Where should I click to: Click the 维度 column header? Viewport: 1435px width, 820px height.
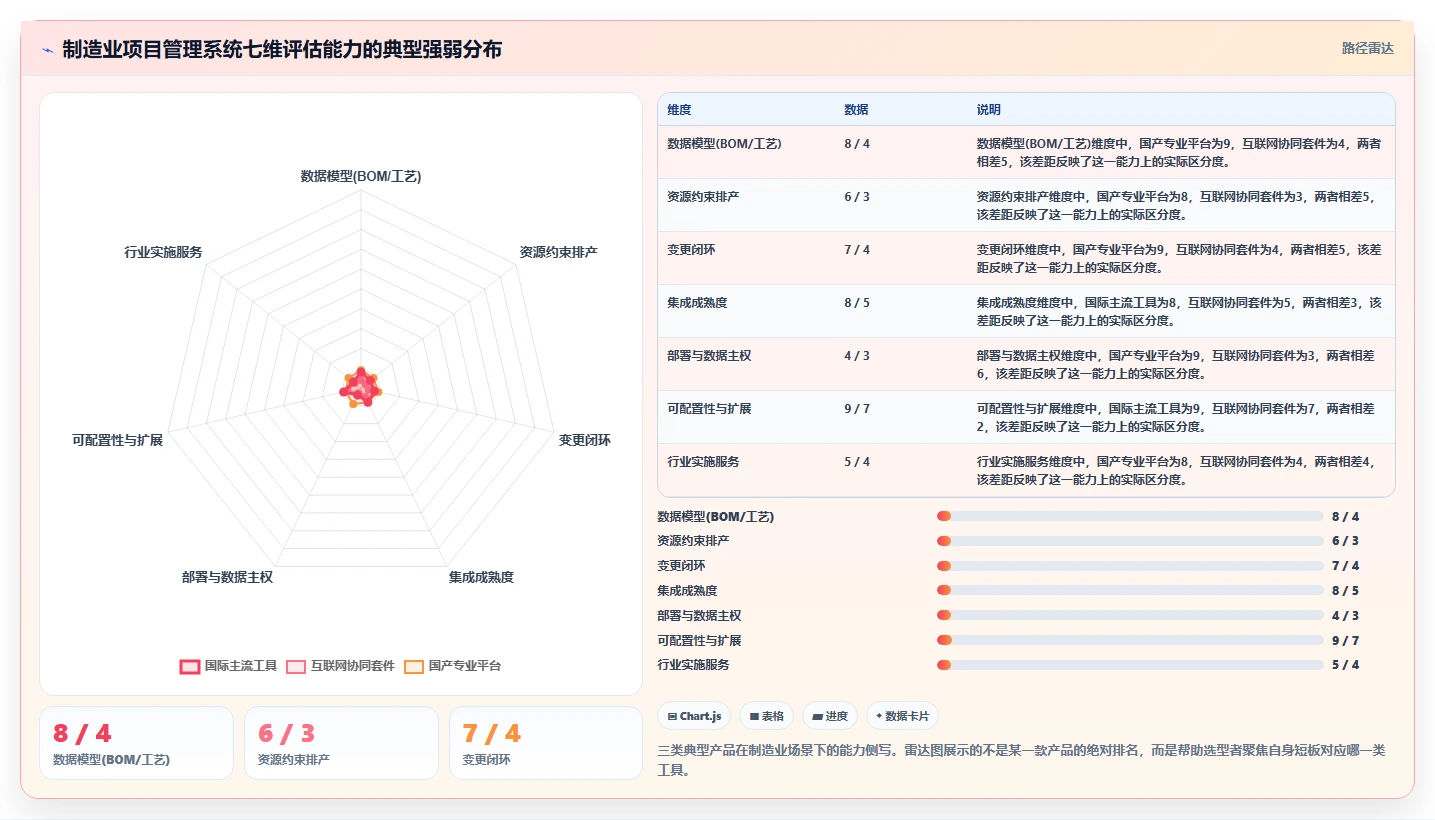[679, 109]
